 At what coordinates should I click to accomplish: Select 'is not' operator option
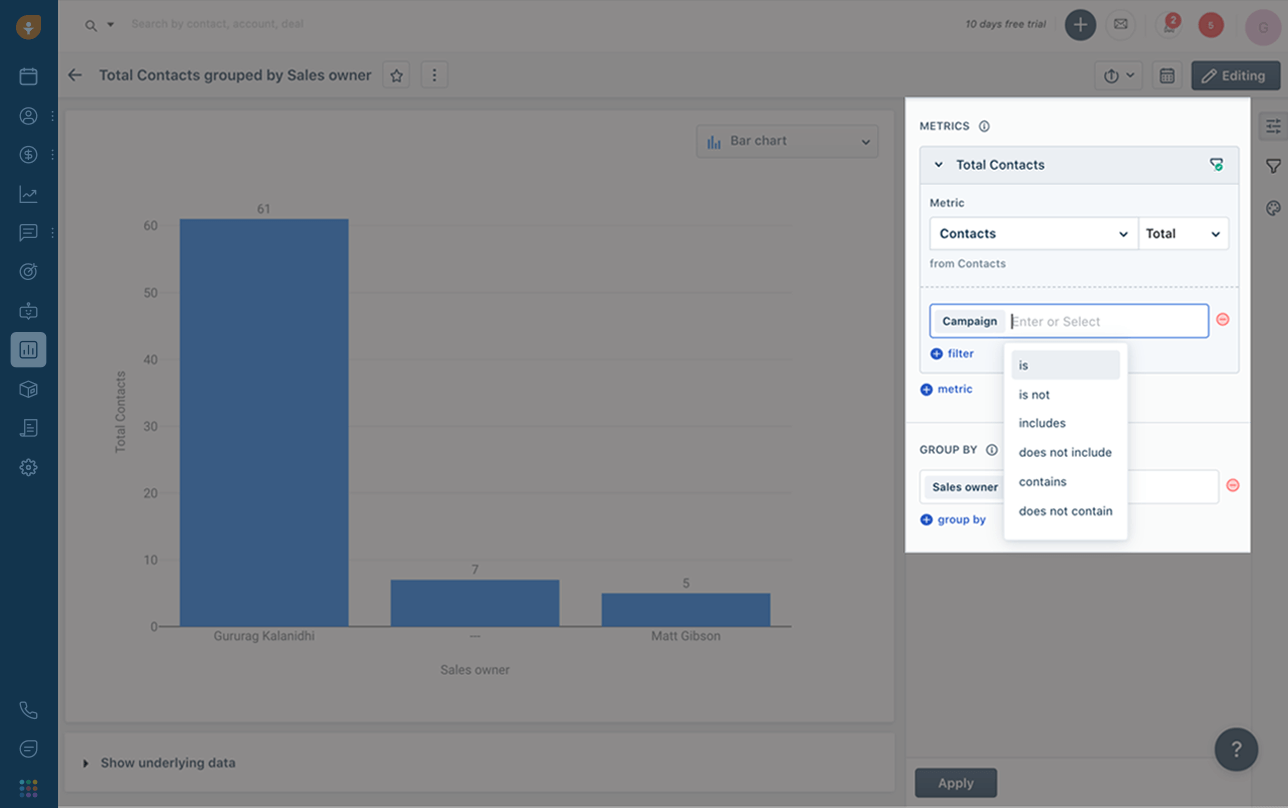pos(1034,395)
